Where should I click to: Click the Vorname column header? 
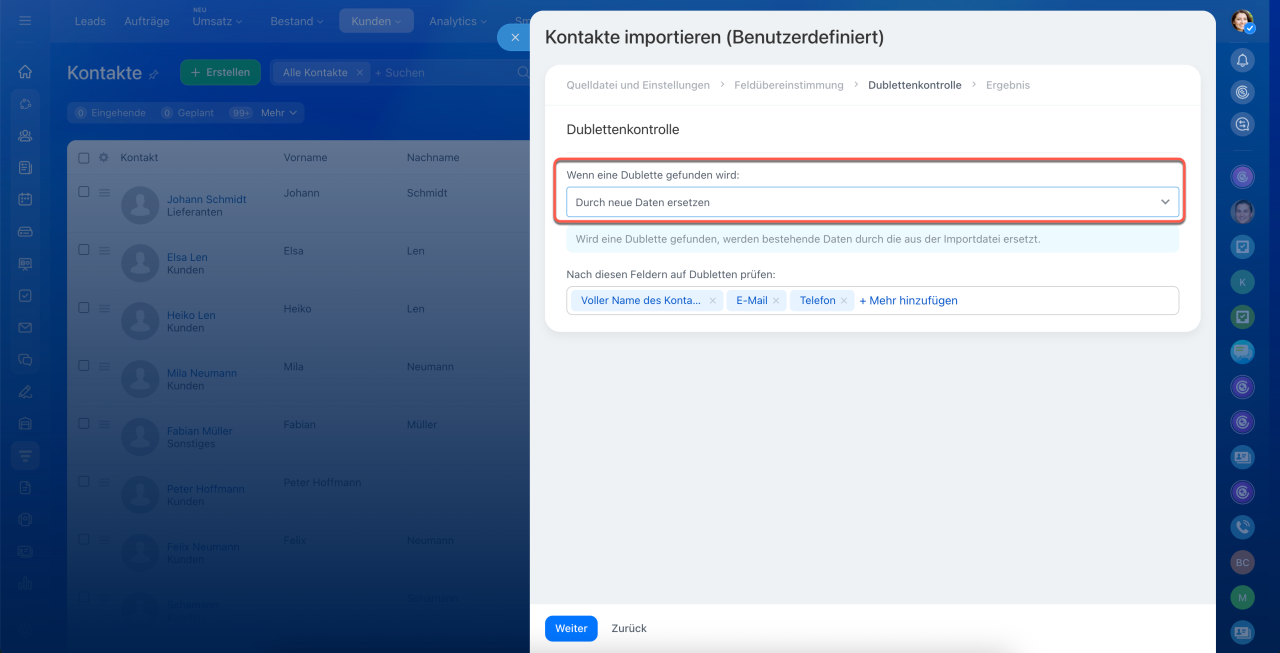[305, 157]
